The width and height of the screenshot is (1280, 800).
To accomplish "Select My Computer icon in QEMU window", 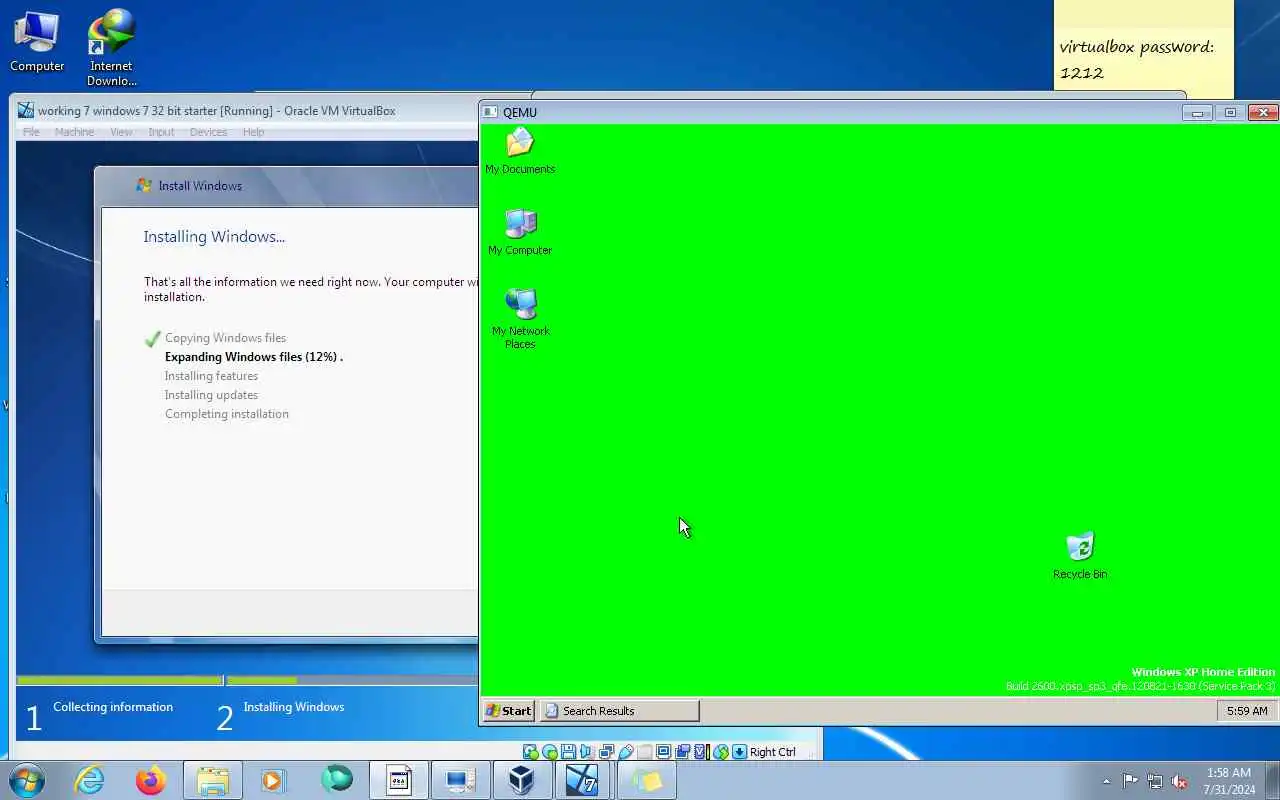I will 520,232.
